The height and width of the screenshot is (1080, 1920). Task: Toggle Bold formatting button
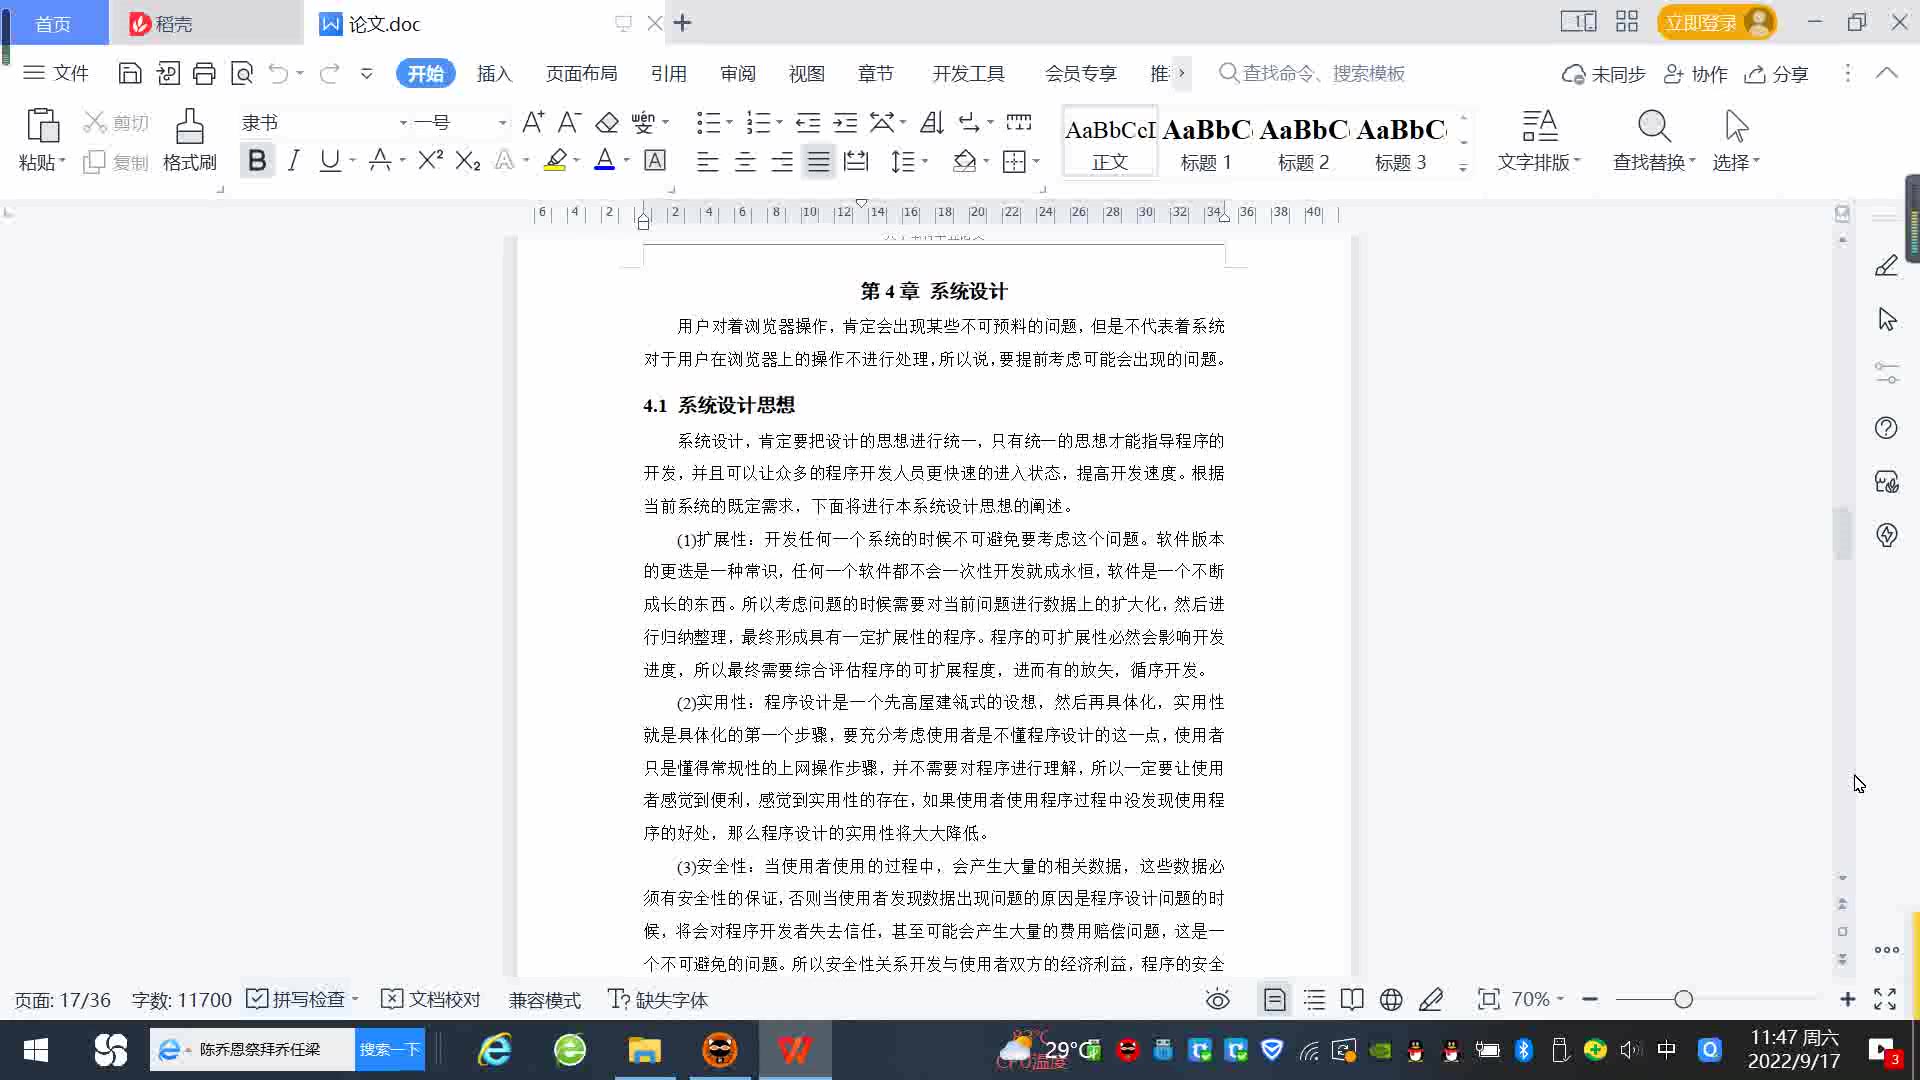pos(257,161)
